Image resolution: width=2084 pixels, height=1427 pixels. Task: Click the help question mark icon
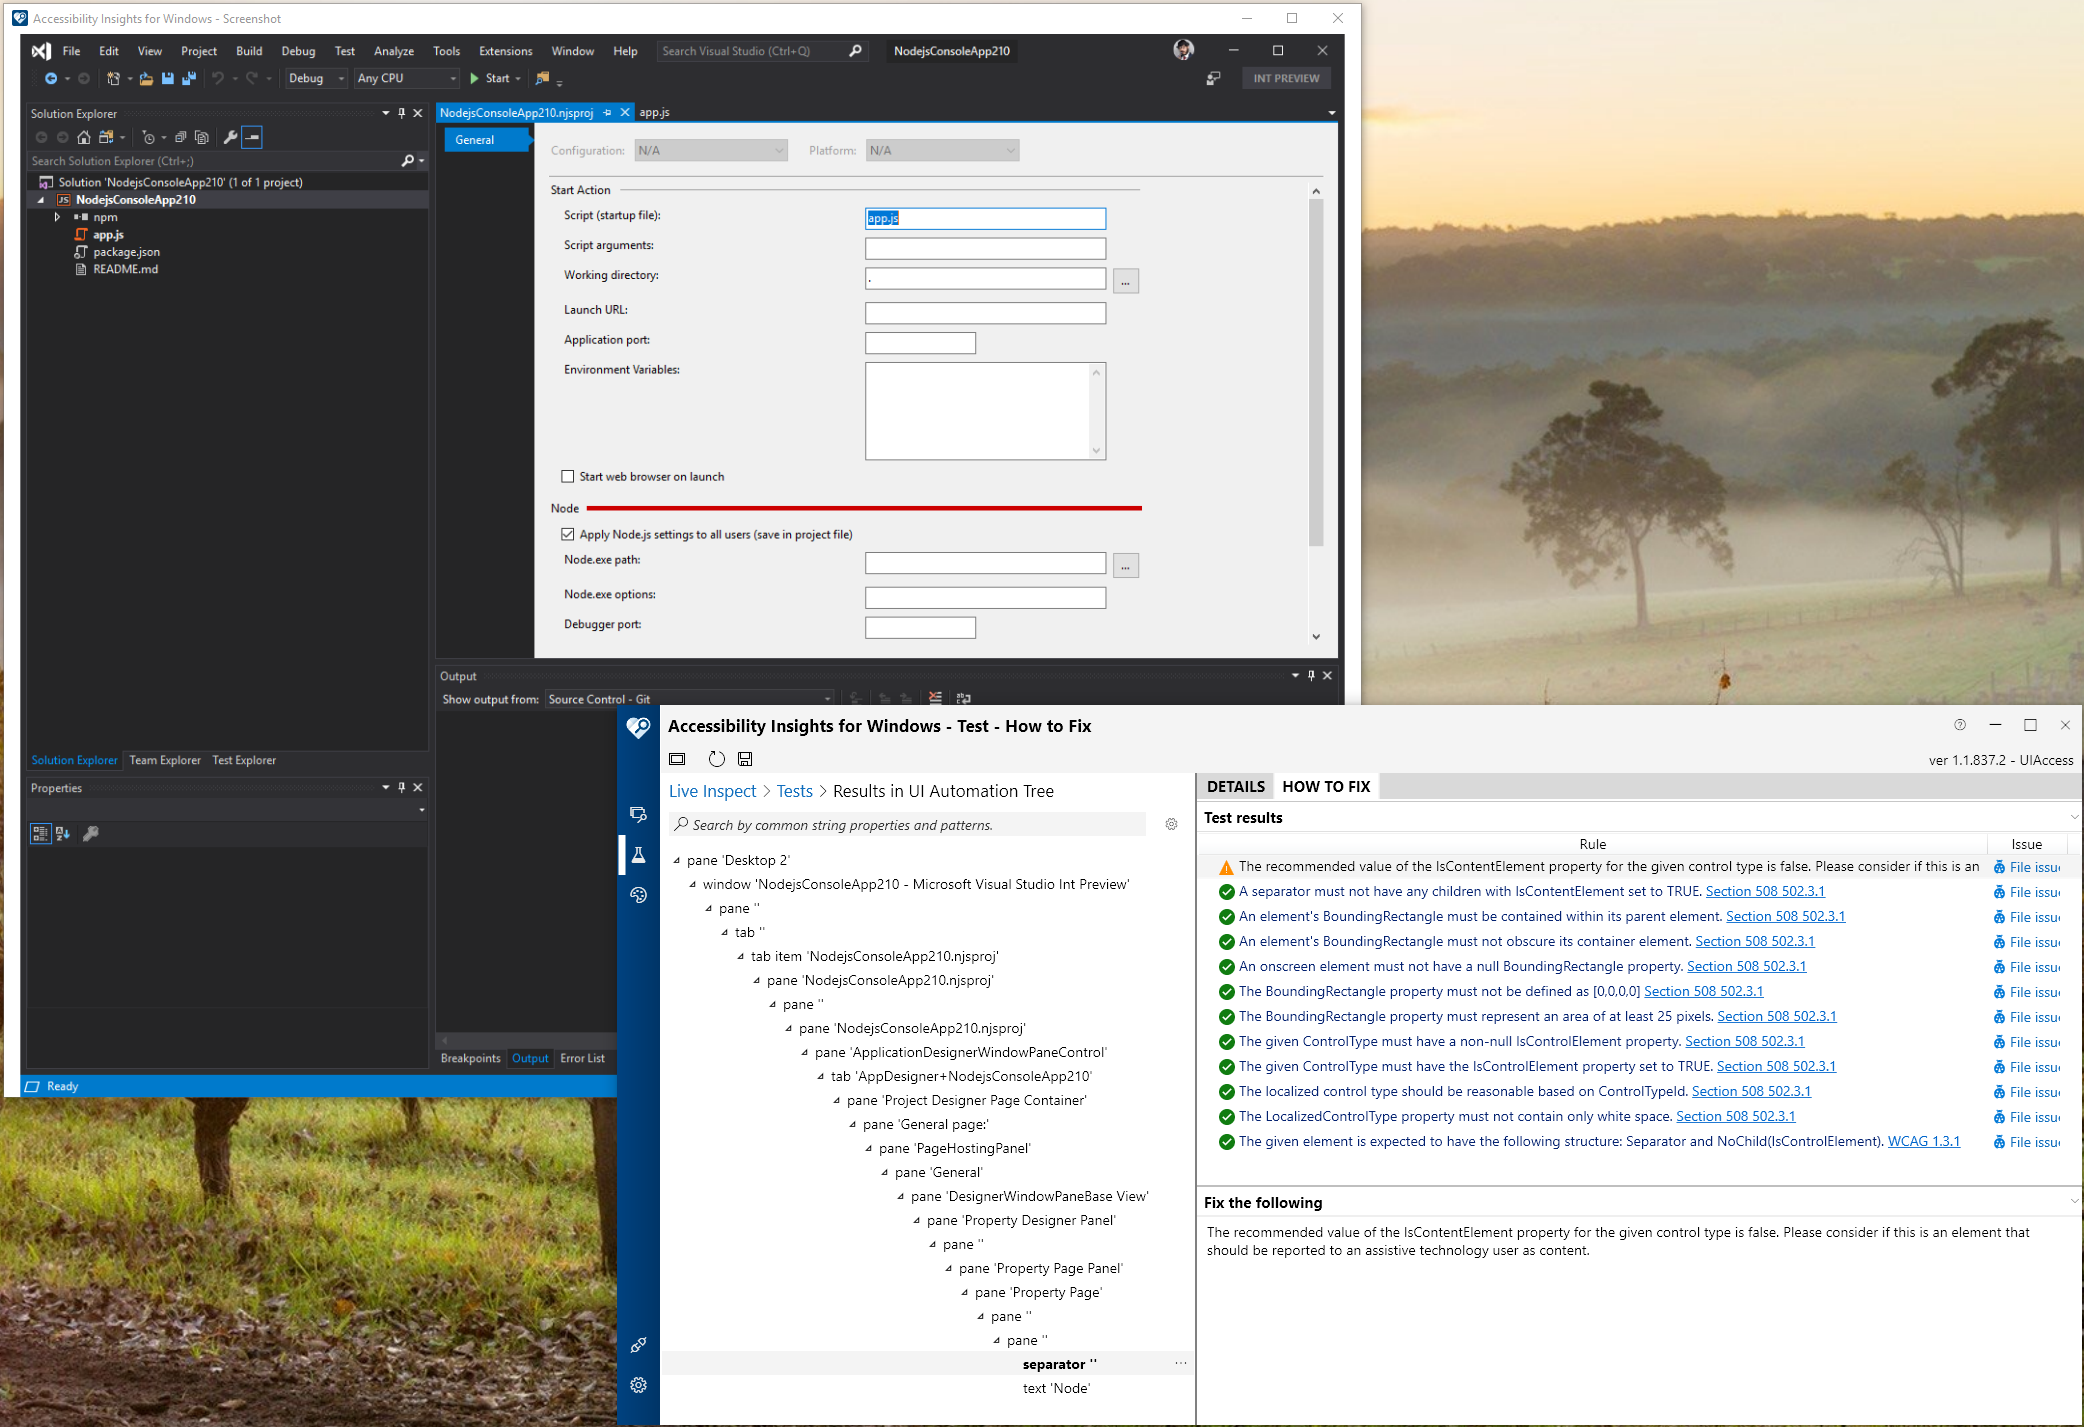pos(1960,725)
